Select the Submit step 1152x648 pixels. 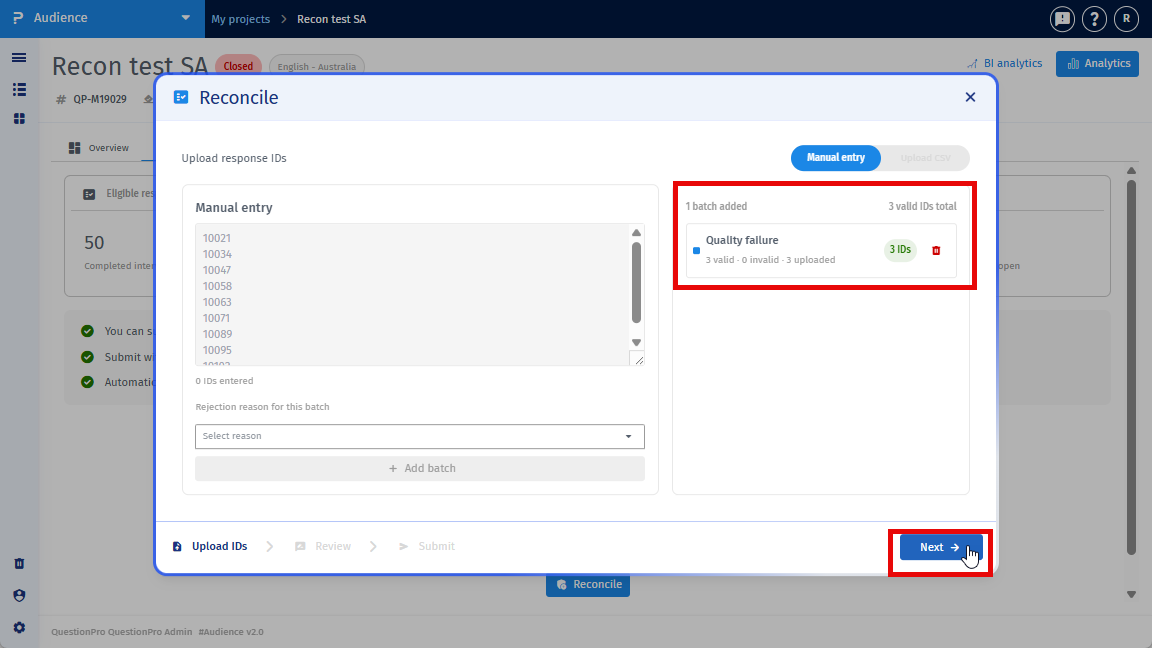(427, 547)
